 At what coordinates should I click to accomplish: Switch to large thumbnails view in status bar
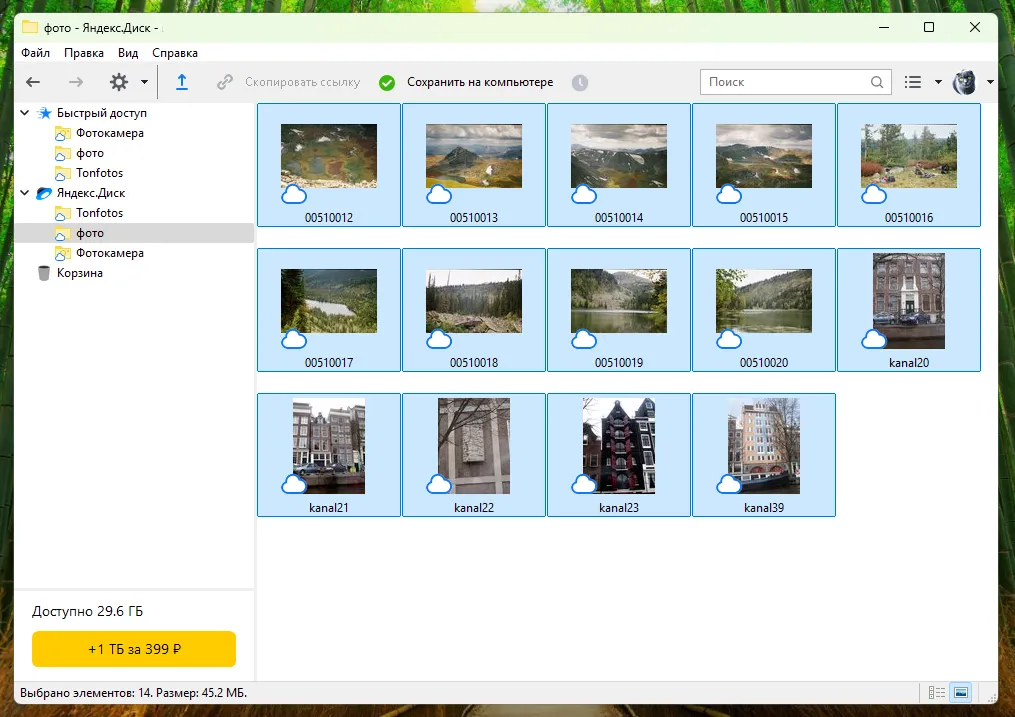tap(961, 692)
